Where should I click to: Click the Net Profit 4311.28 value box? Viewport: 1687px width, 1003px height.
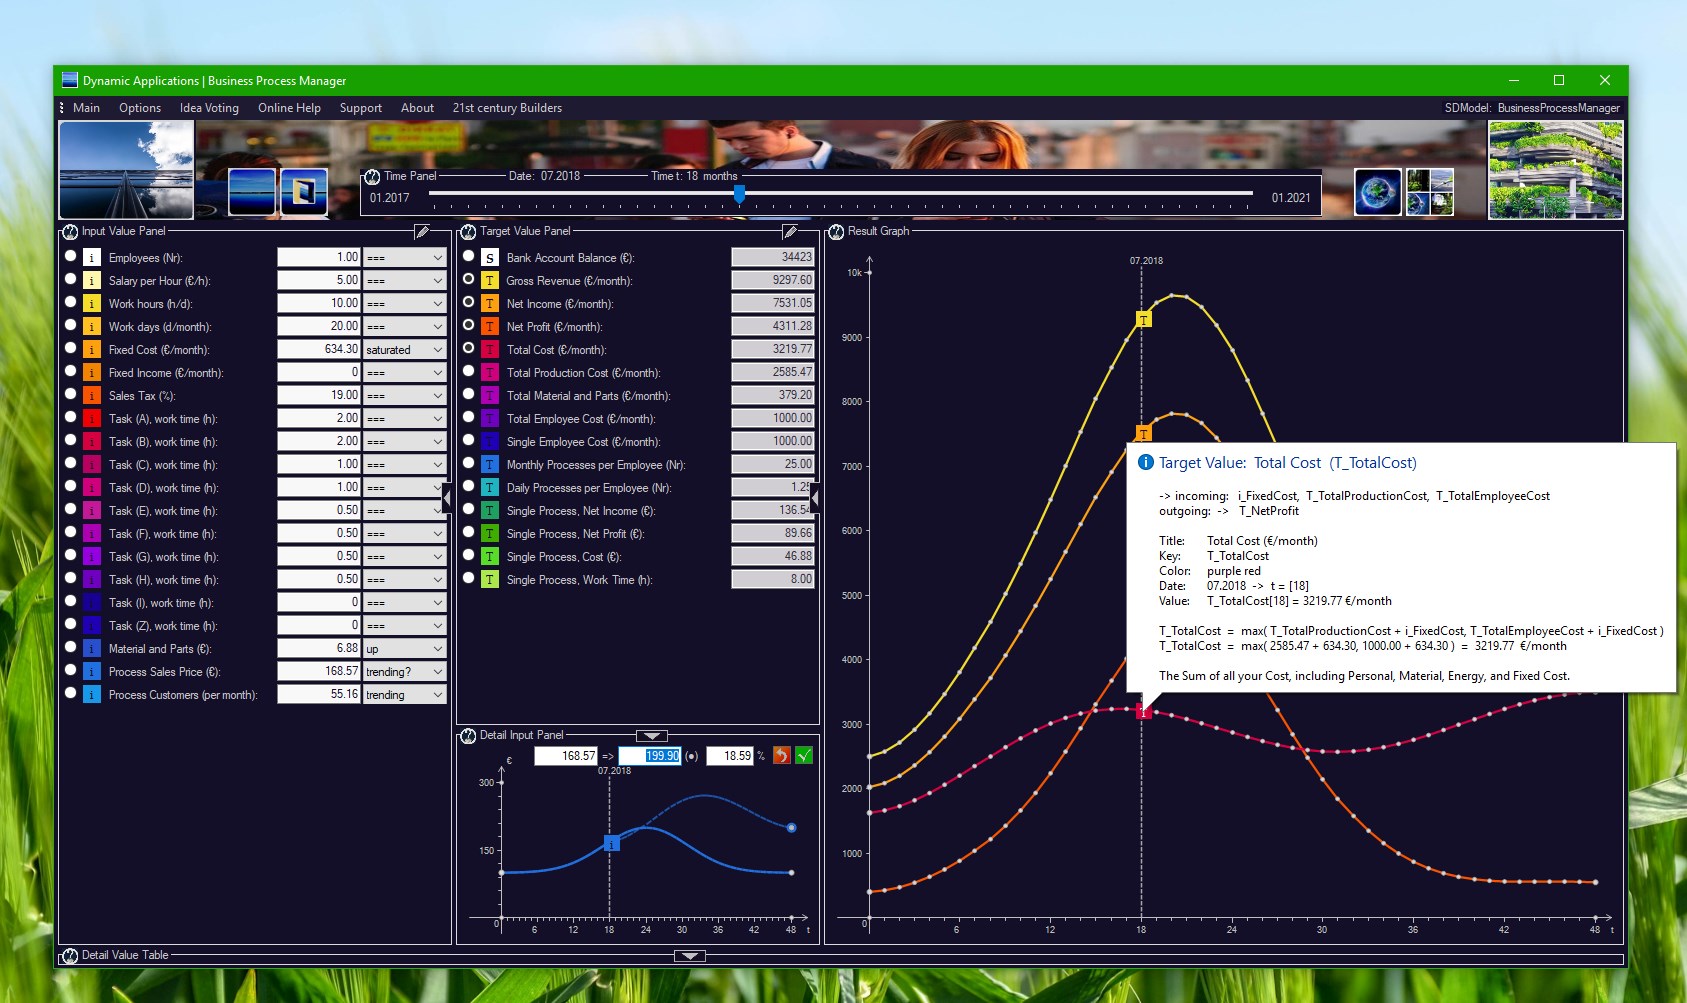click(773, 327)
